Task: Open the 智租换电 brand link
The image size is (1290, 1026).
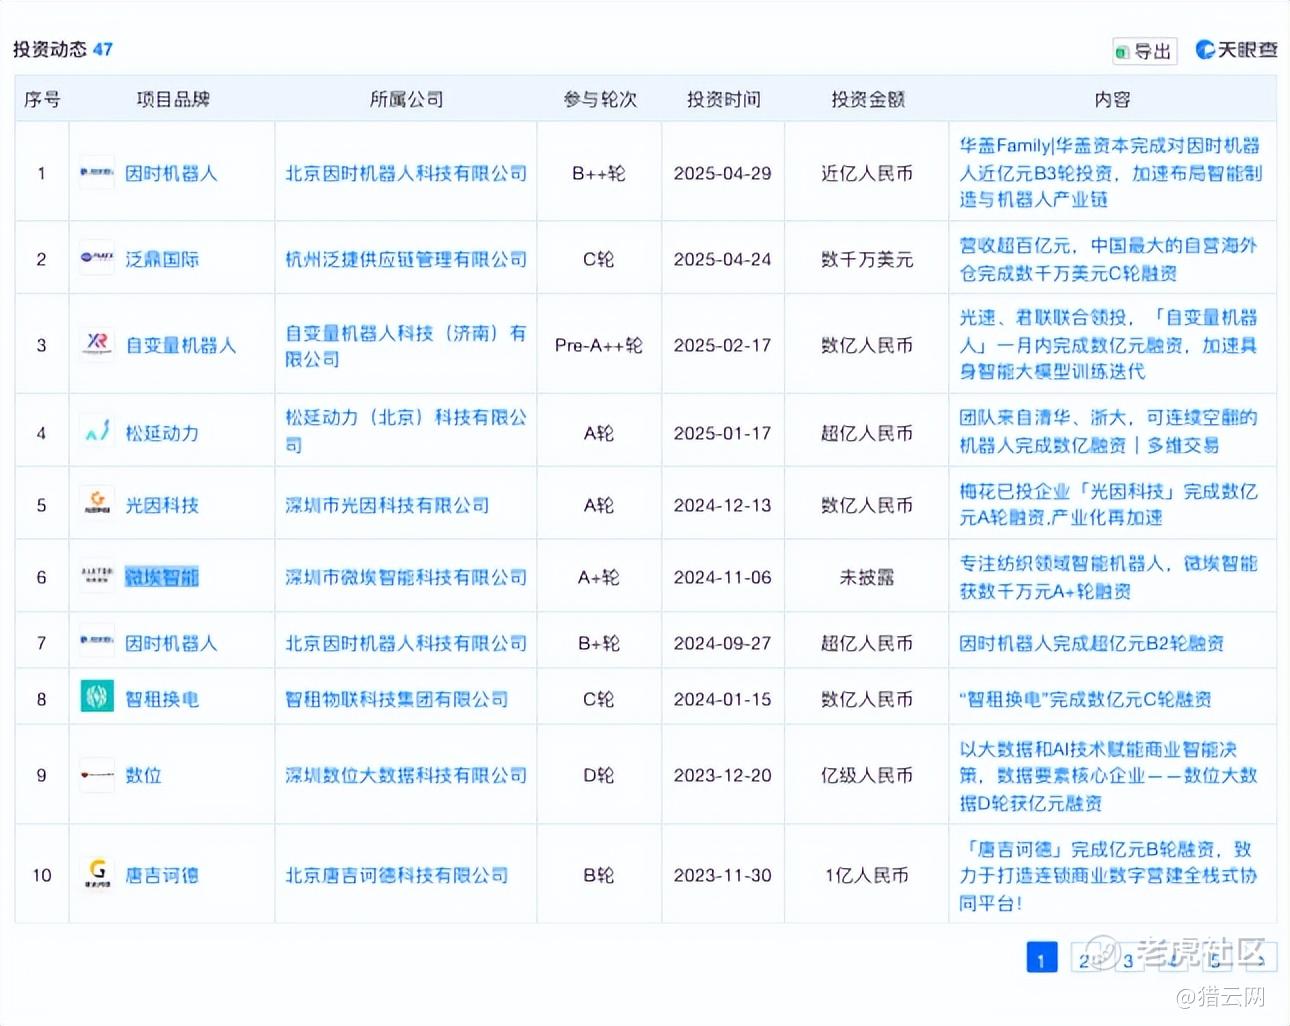Action: pyautogui.click(x=162, y=699)
